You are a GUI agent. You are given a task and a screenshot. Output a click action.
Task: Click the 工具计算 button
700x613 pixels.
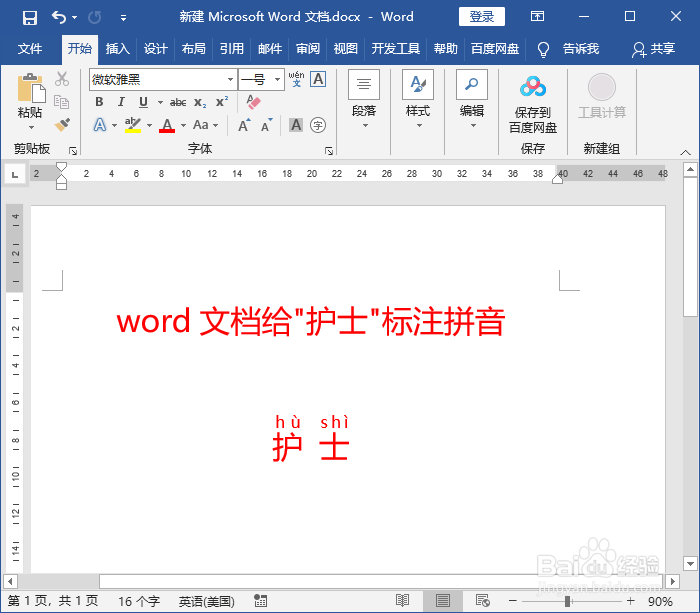tap(602, 96)
